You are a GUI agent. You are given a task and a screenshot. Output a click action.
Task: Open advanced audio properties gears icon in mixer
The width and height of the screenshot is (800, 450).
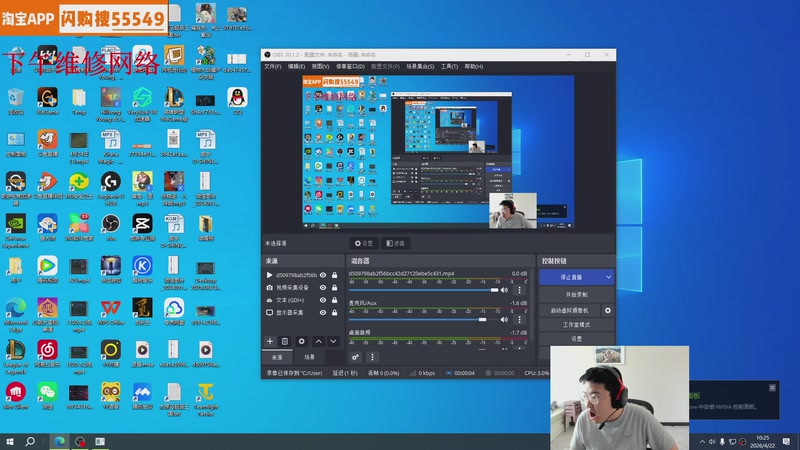click(x=356, y=357)
